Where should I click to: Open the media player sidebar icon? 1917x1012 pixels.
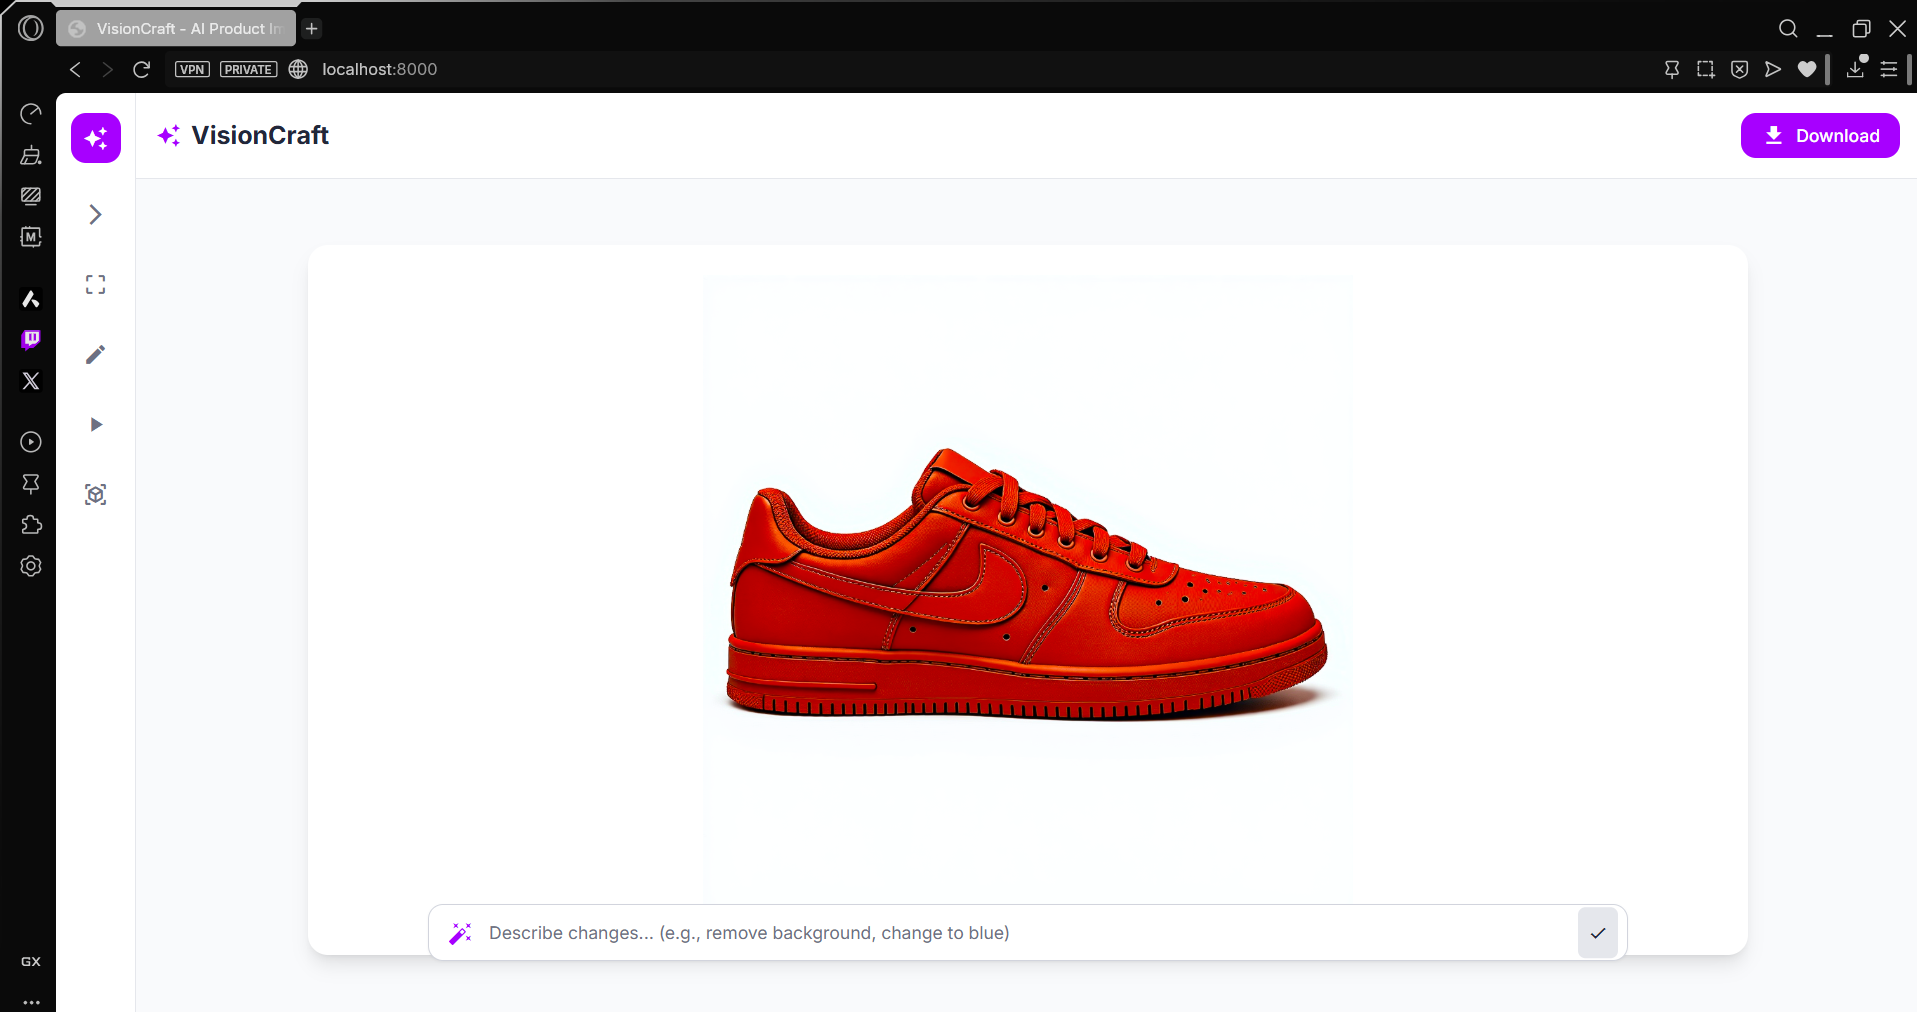31,442
